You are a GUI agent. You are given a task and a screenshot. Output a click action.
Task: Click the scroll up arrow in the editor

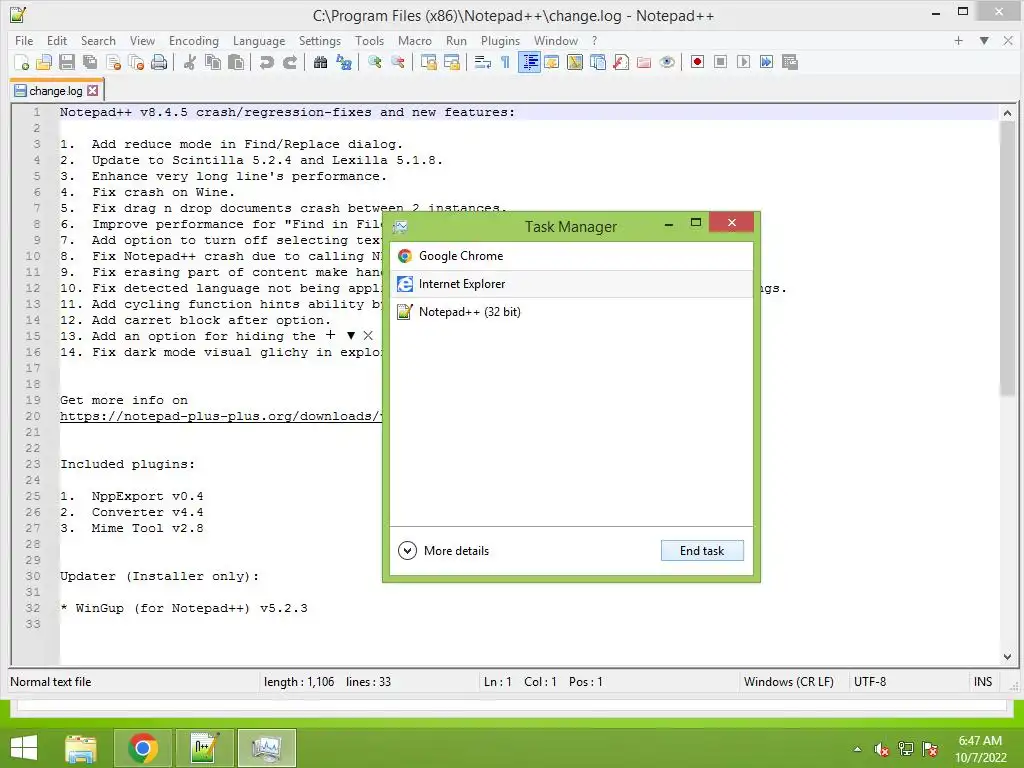1007,113
